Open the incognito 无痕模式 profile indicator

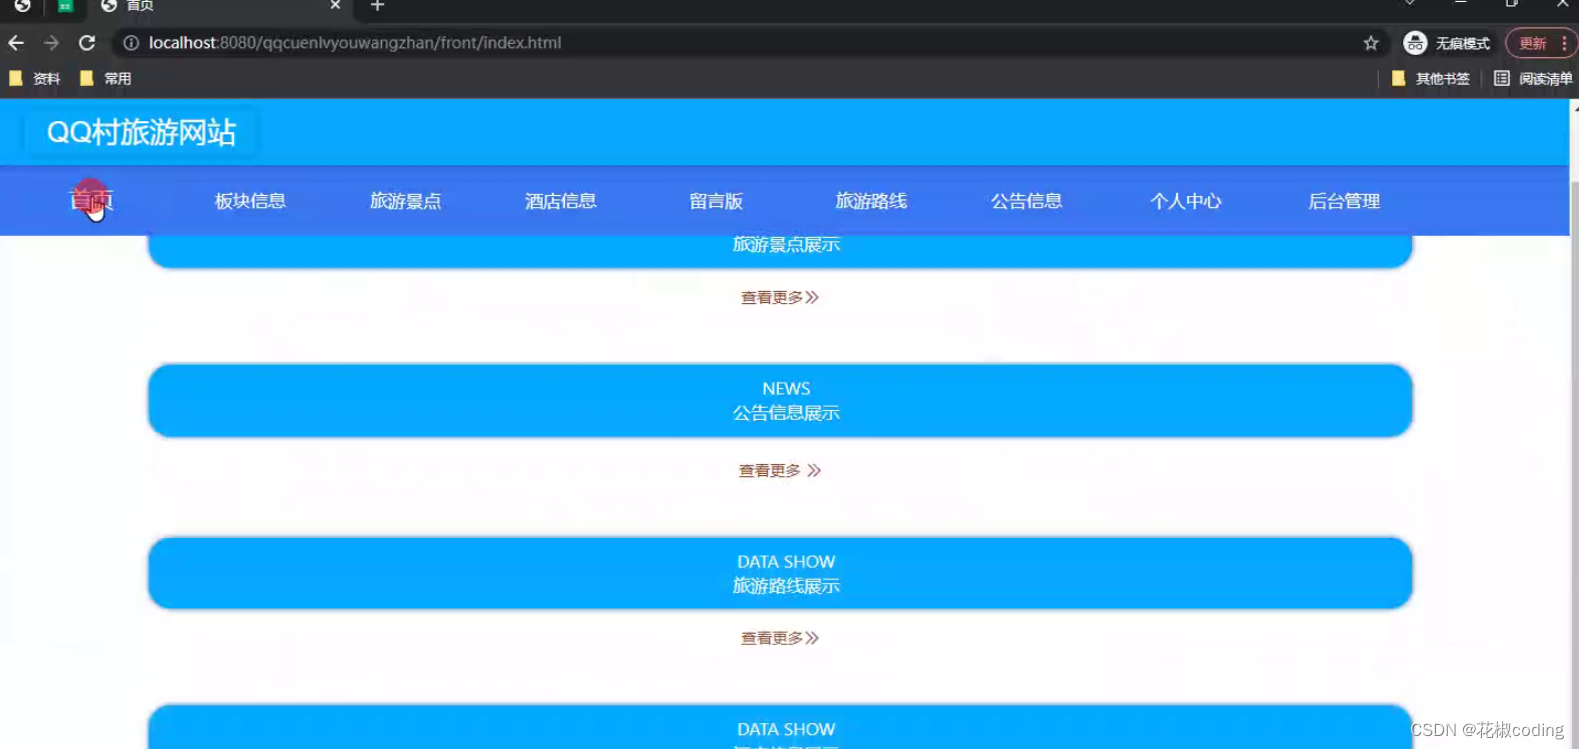point(1447,43)
